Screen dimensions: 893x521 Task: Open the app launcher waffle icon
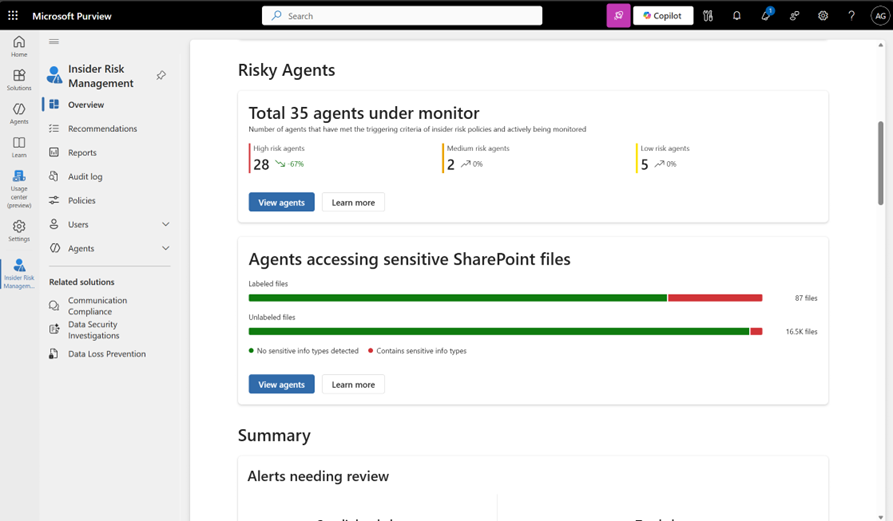click(x=13, y=15)
